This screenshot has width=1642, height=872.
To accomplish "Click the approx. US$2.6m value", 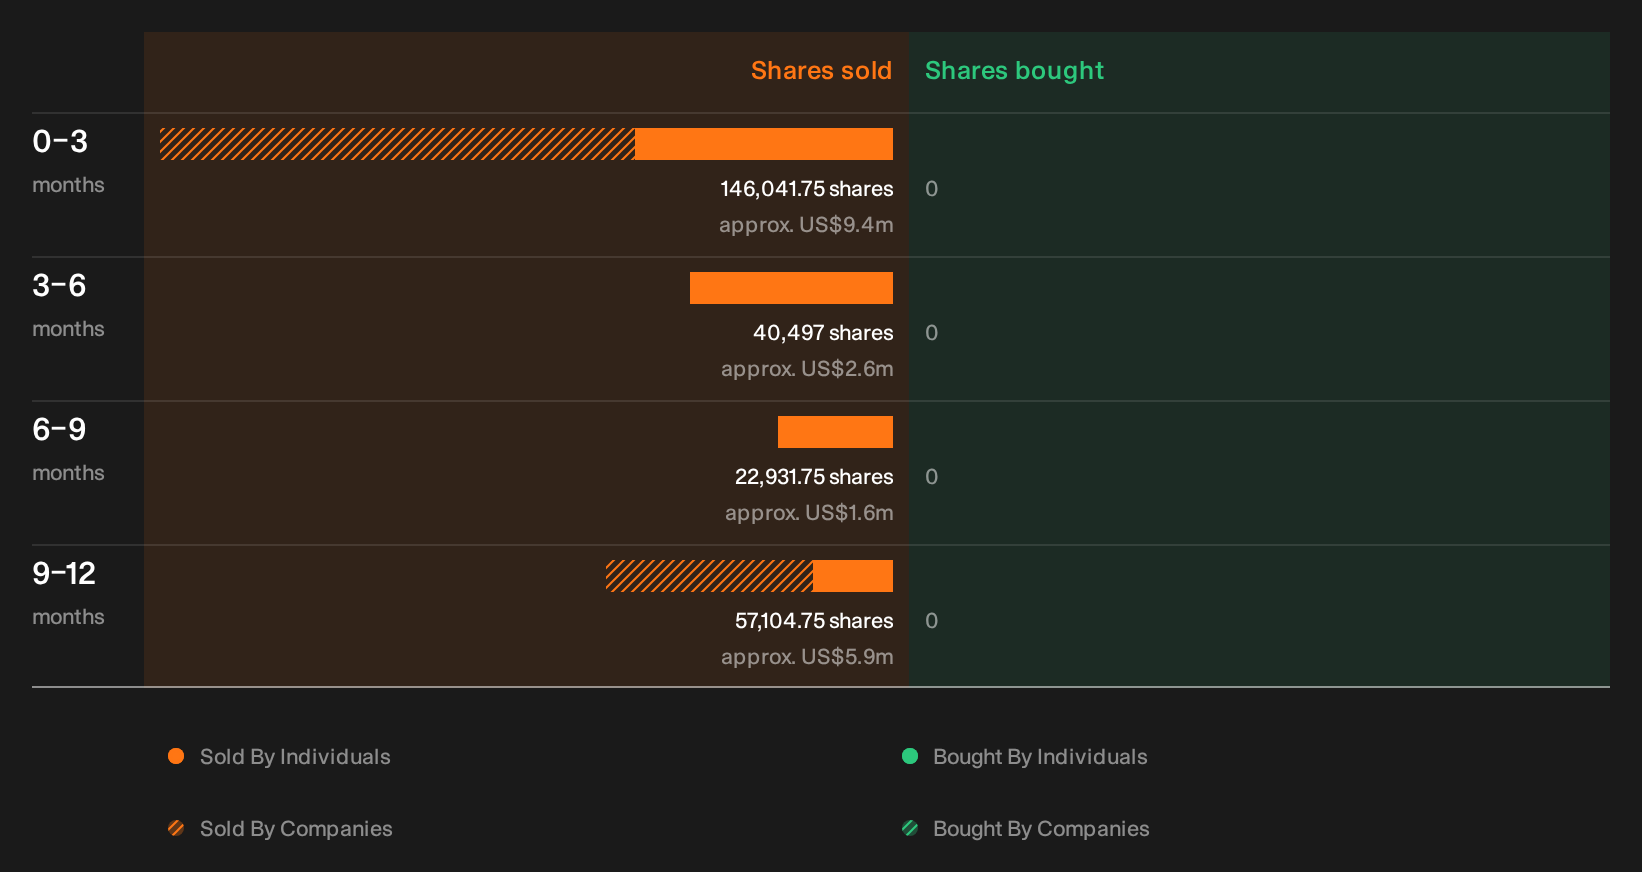I will [807, 369].
